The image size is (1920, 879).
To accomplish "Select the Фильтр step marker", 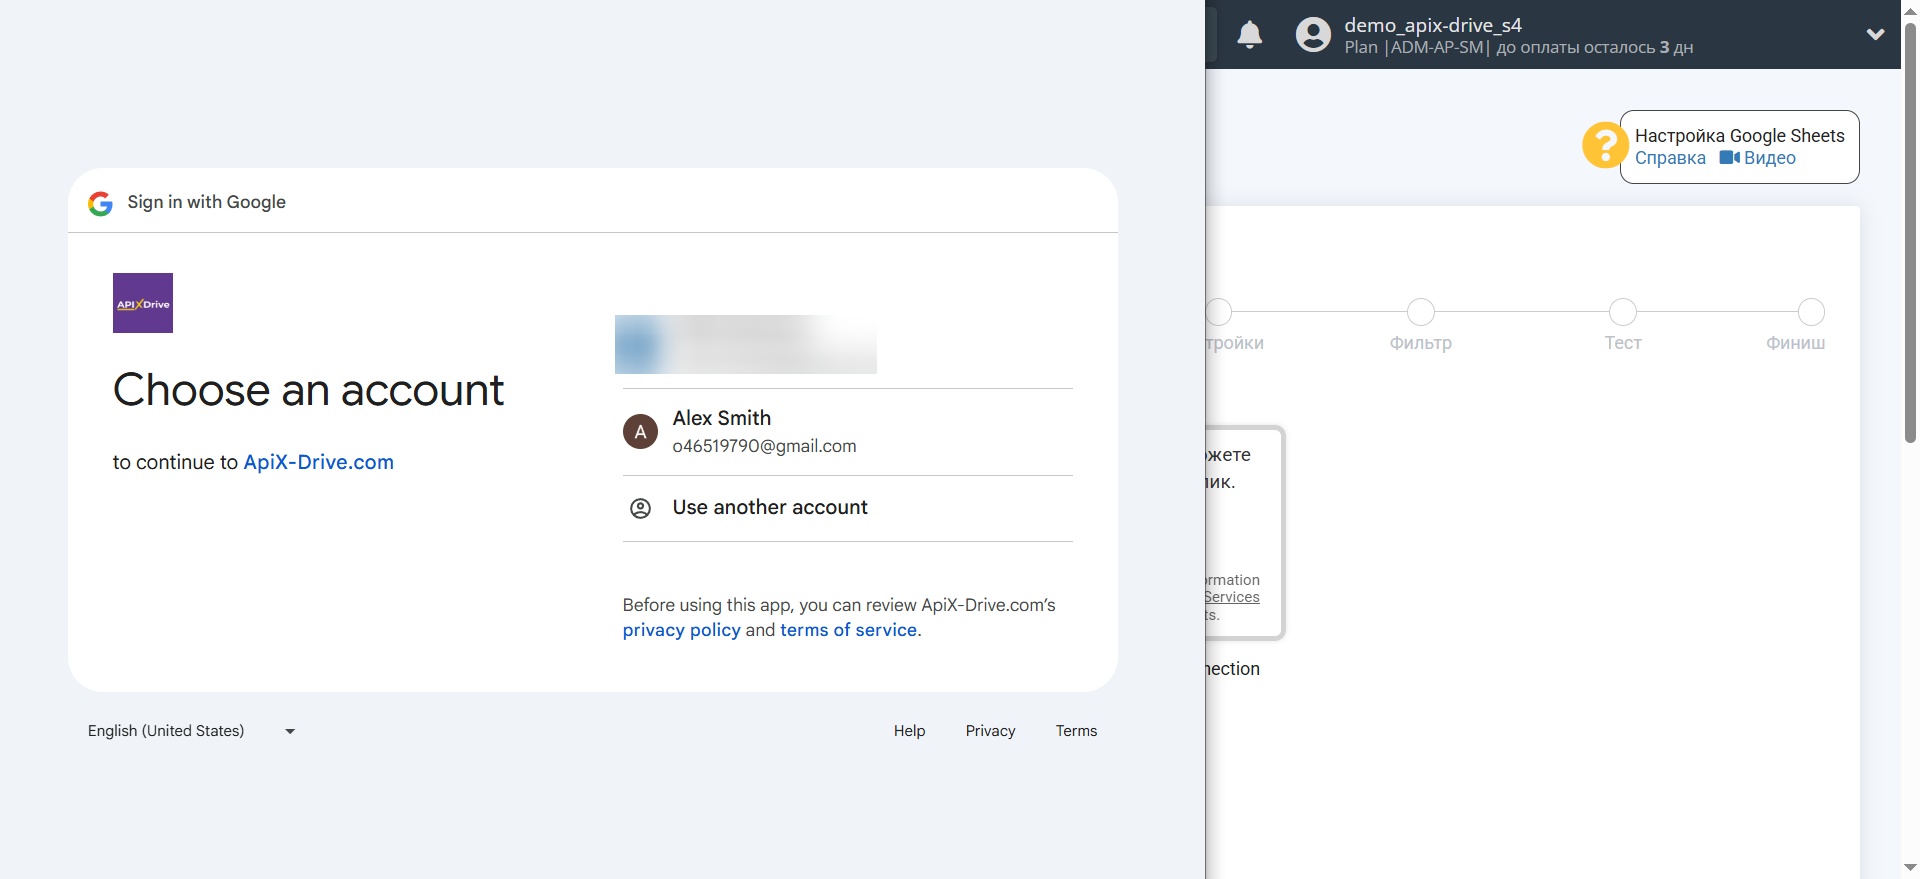I will (1420, 312).
